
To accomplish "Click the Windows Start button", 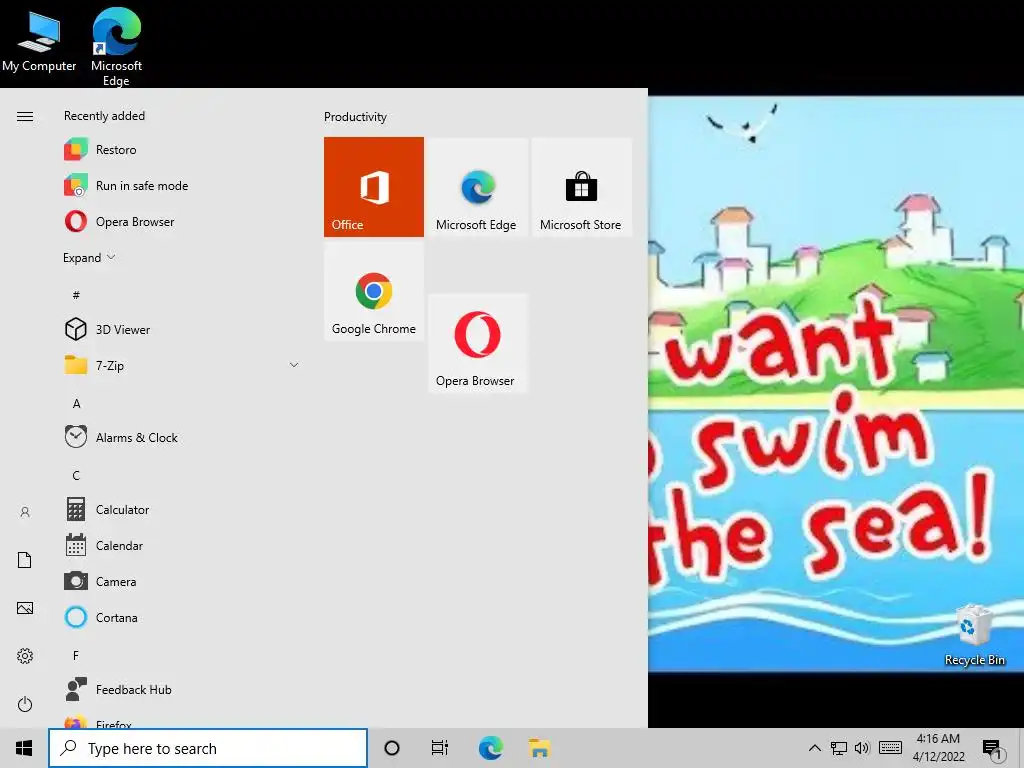I will click(24, 748).
